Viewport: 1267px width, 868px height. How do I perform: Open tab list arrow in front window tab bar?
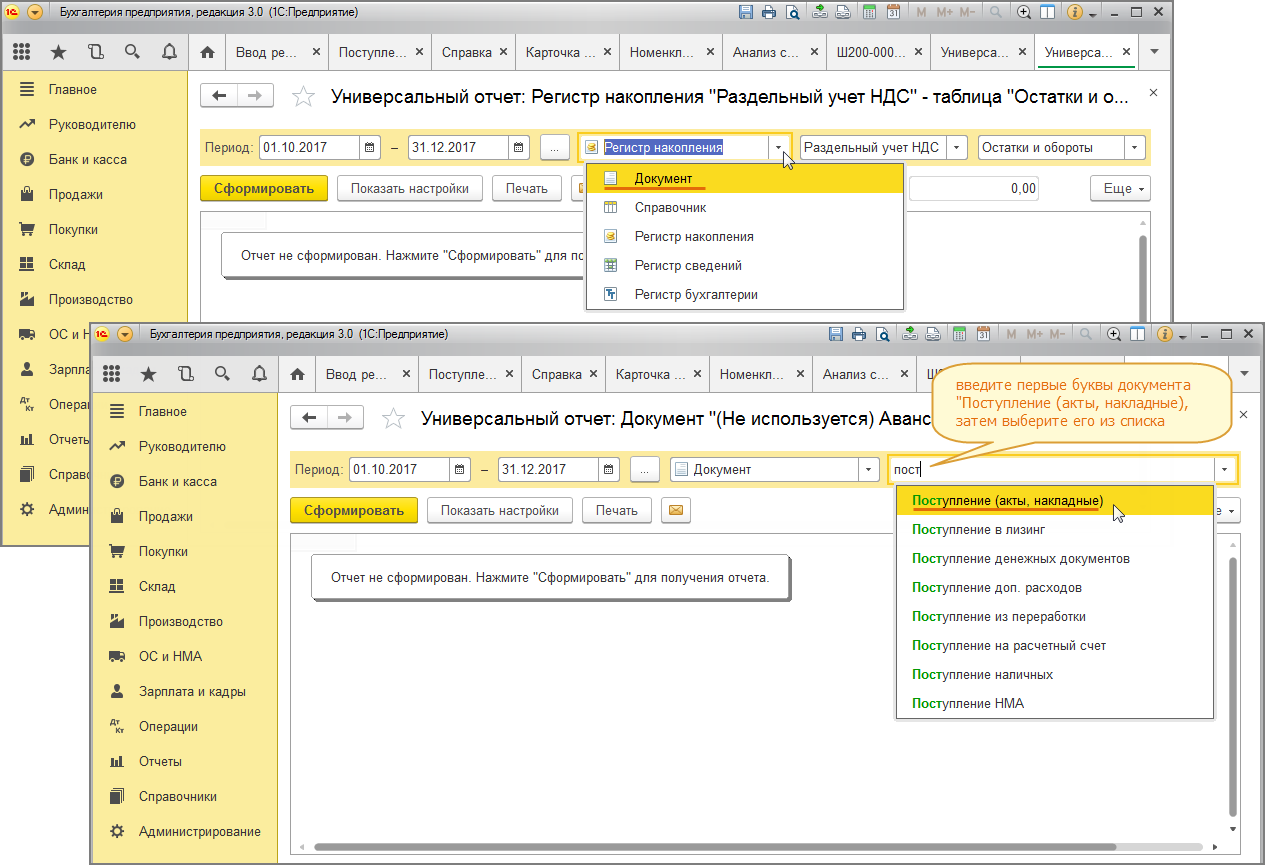1245,374
